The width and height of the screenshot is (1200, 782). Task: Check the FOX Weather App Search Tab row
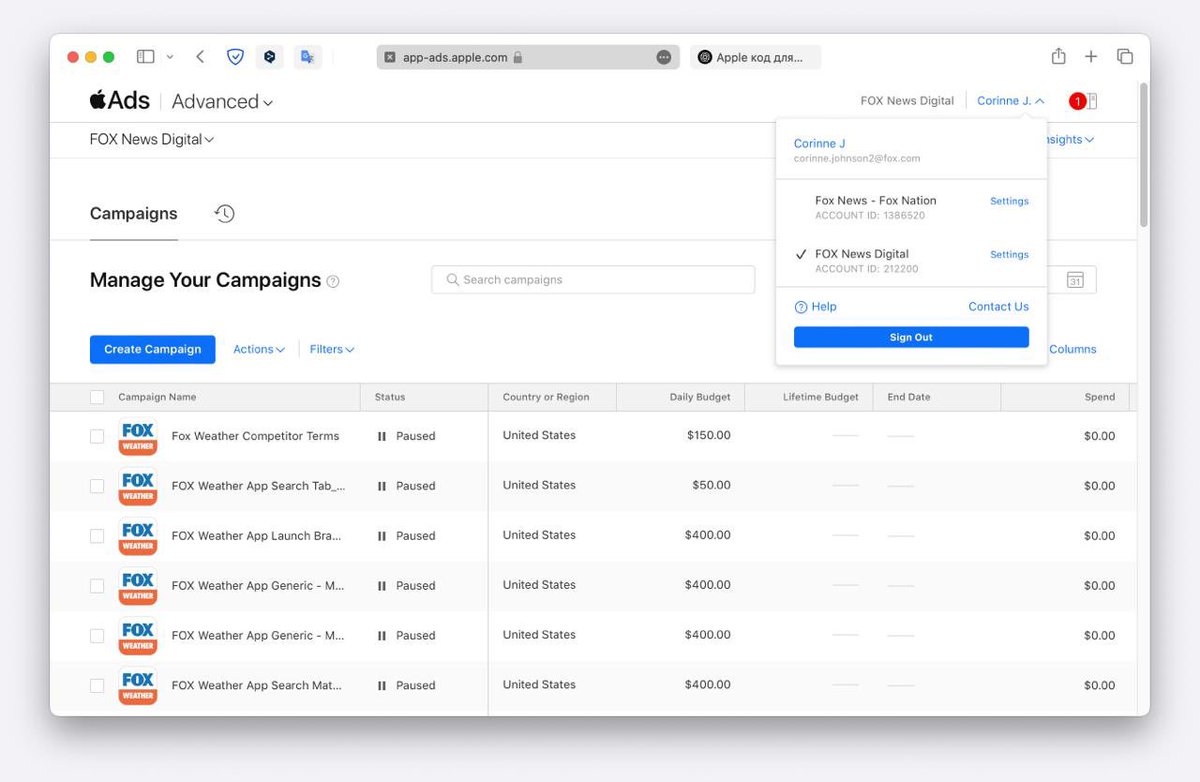click(97, 486)
